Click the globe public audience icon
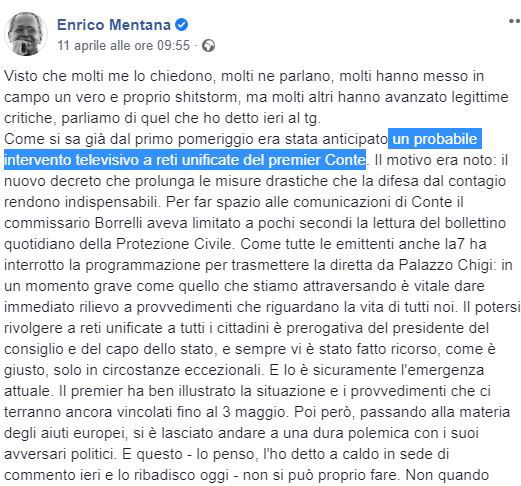521x486 pixels. pos(209,46)
